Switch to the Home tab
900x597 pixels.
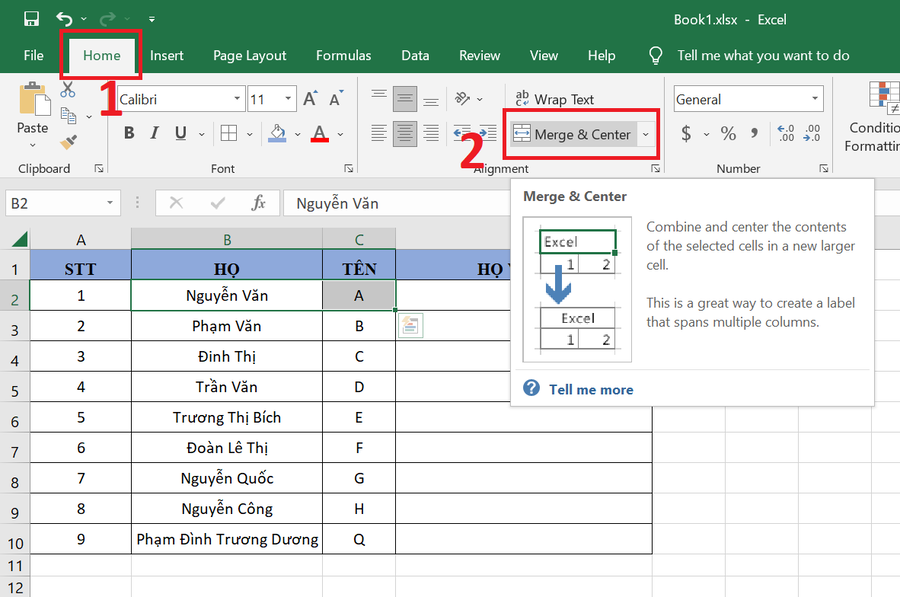(x=102, y=56)
